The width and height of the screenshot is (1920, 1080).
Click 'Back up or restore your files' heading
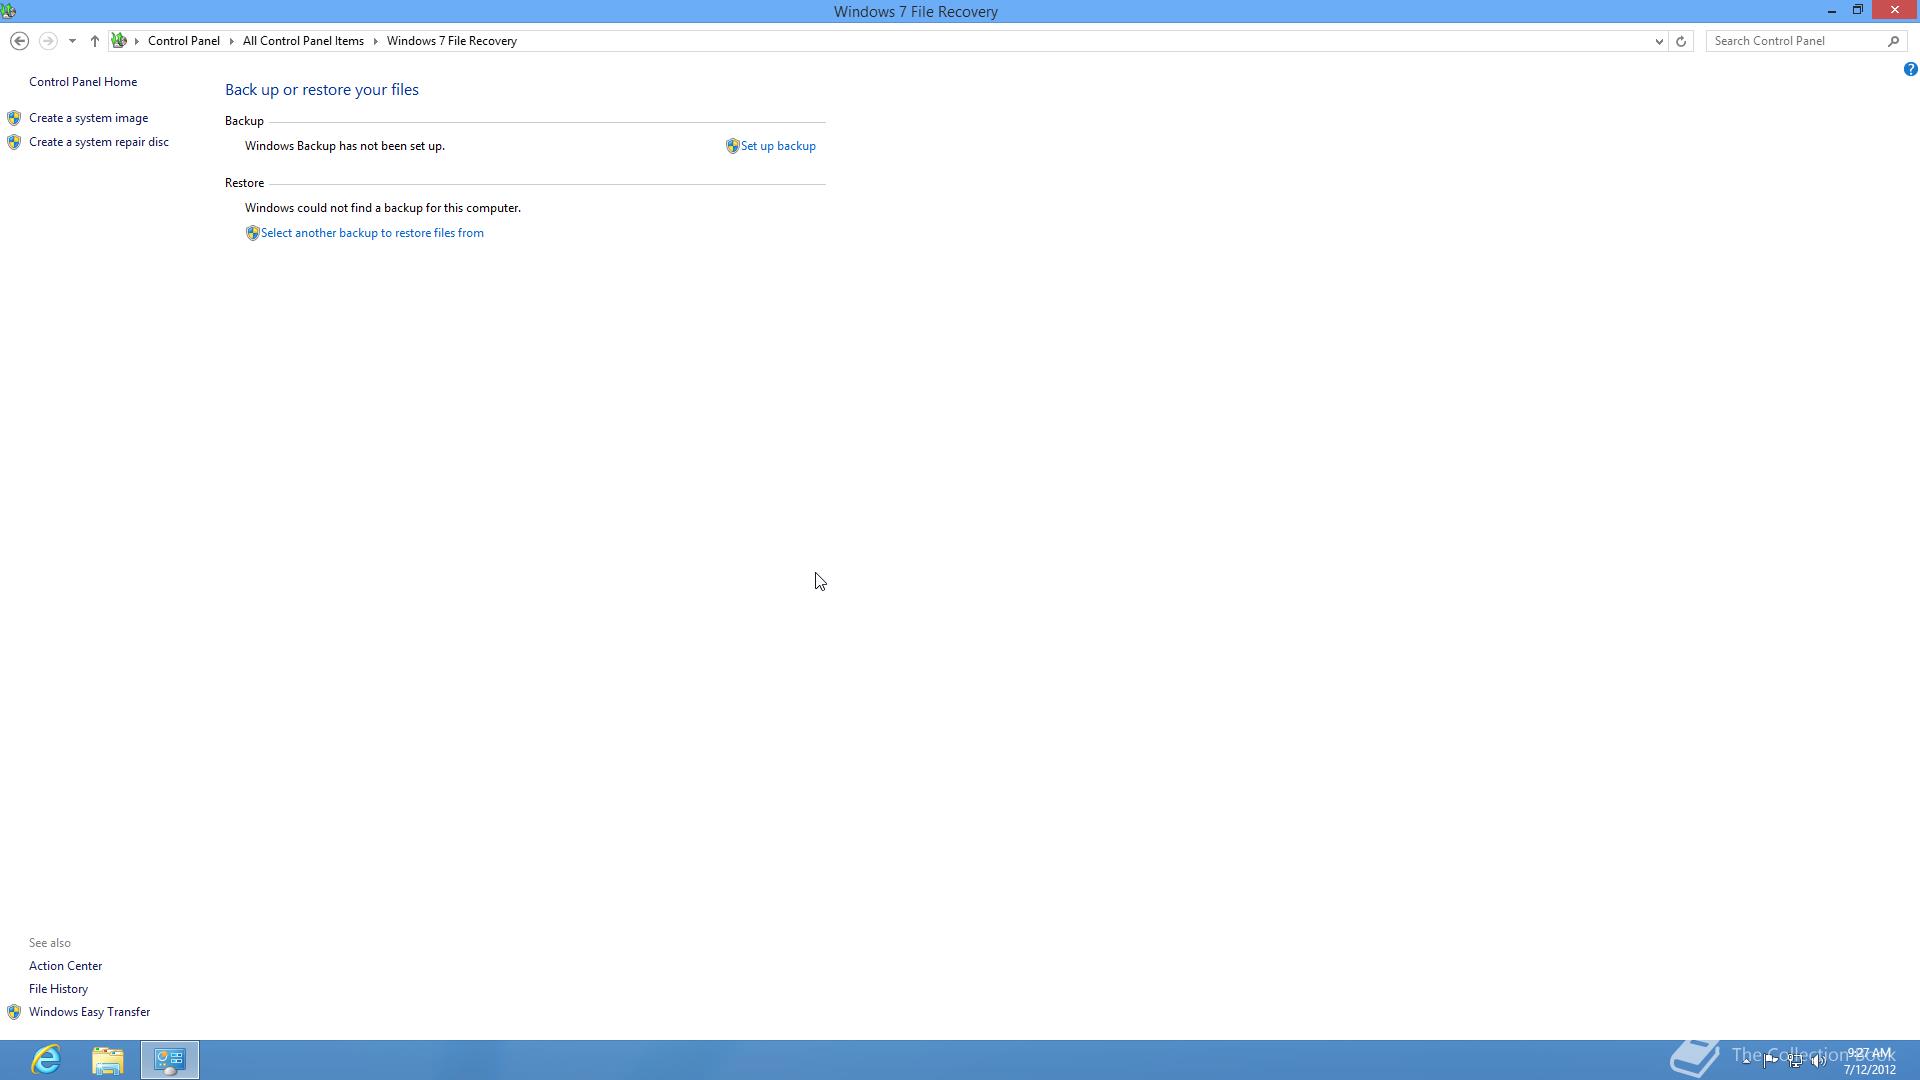click(x=322, y=90)
